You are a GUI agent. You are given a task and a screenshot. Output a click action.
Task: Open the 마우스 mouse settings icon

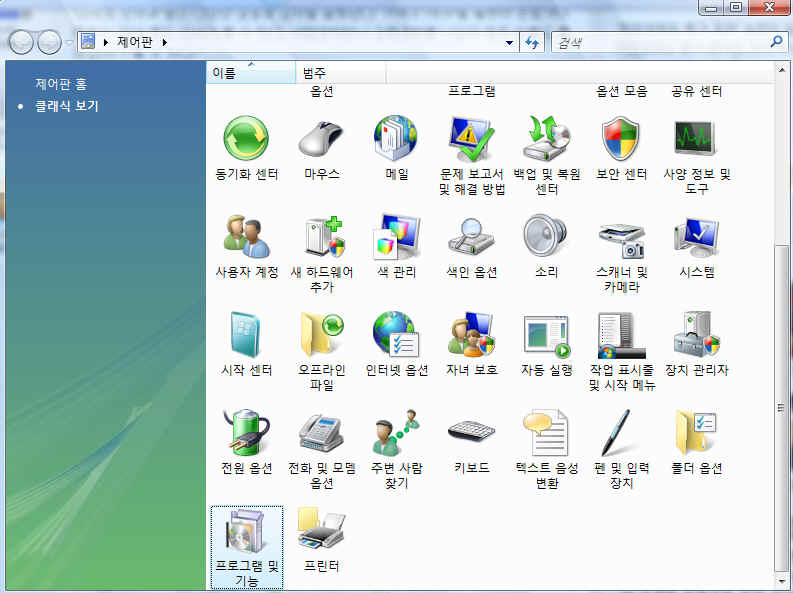point(322,139)
